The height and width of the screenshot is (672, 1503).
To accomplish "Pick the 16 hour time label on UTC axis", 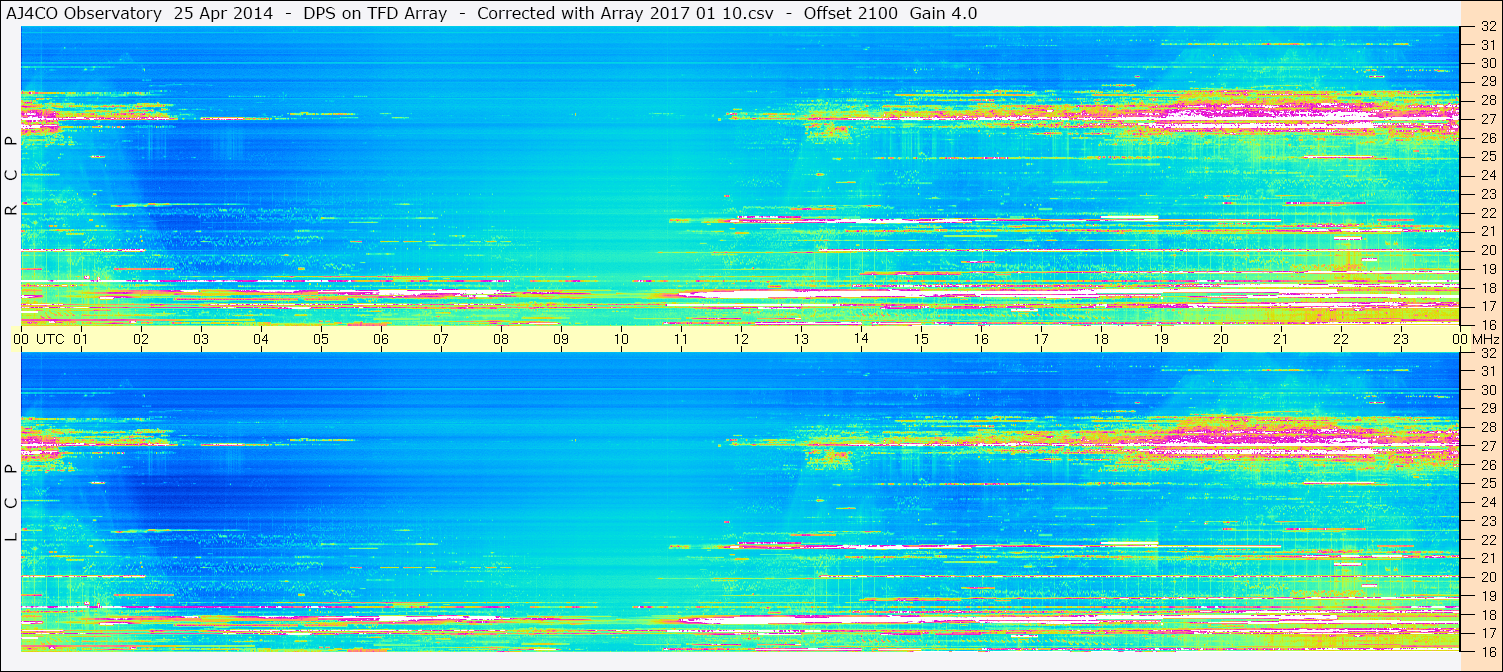I will pos(981,339).
